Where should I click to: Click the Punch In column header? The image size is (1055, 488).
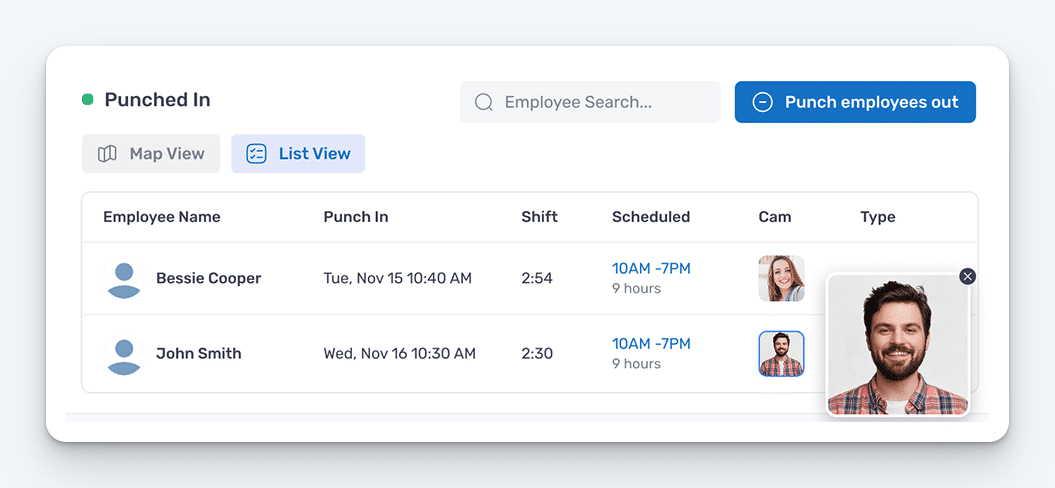pos(356,217)
